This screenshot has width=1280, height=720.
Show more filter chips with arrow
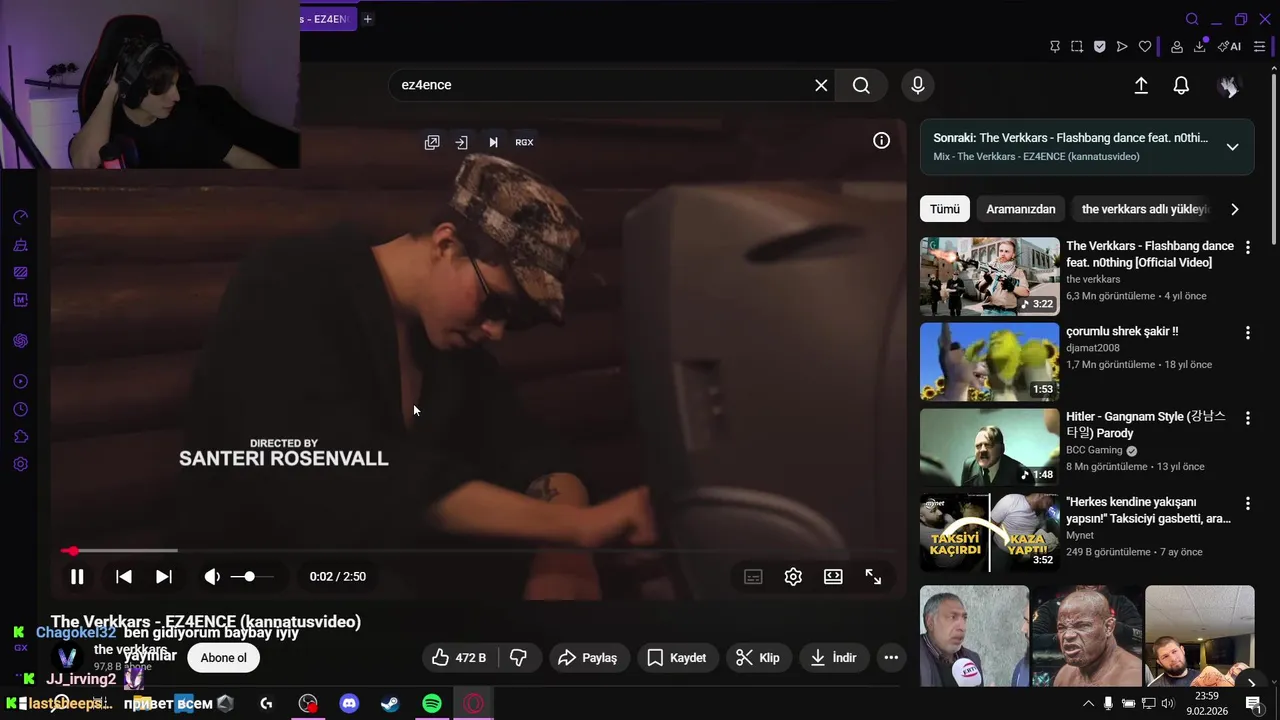[1234, 209]
